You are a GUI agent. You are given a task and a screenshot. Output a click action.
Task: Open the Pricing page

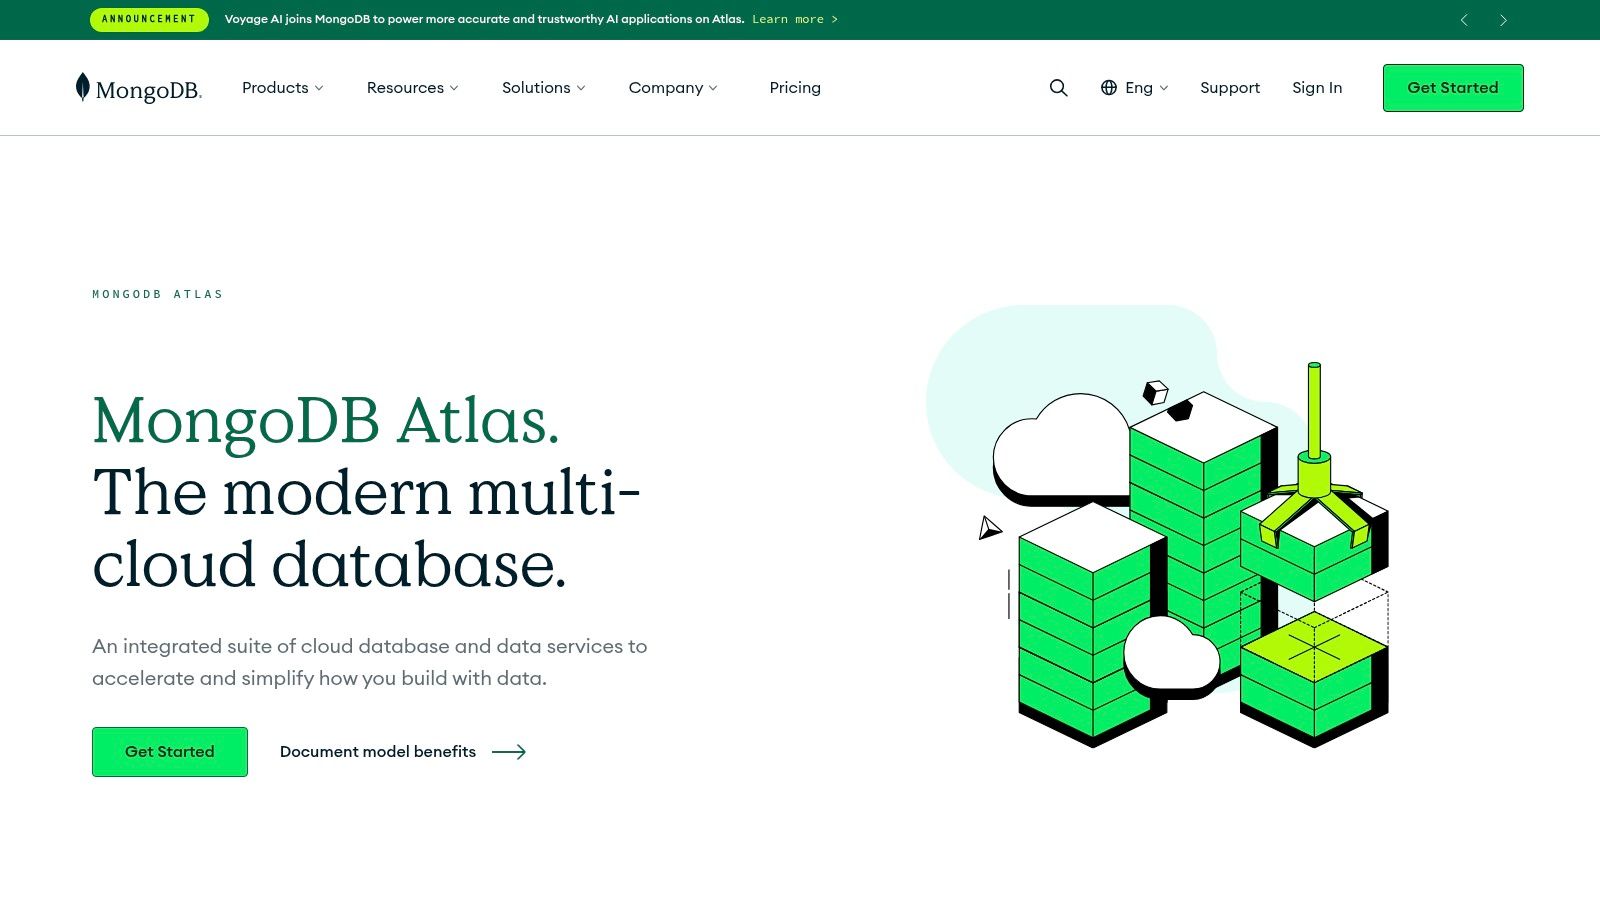pos(795,88)
